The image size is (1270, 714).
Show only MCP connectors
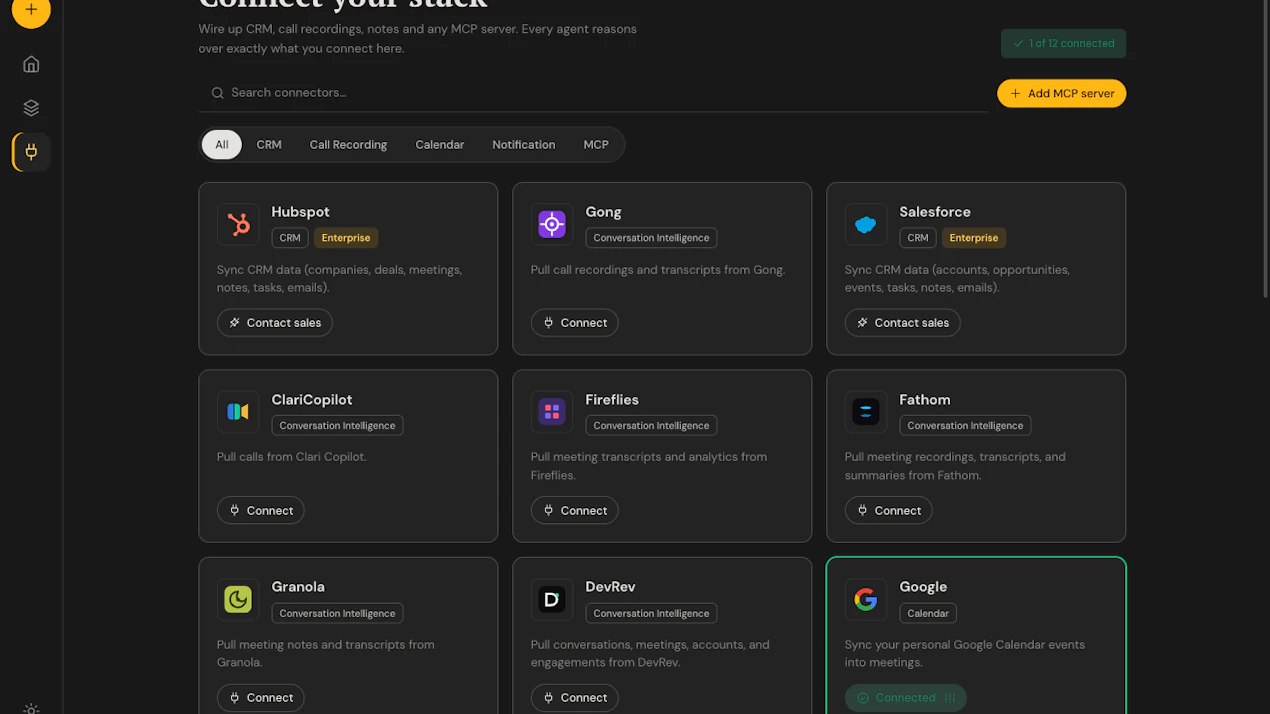[596, 145]
